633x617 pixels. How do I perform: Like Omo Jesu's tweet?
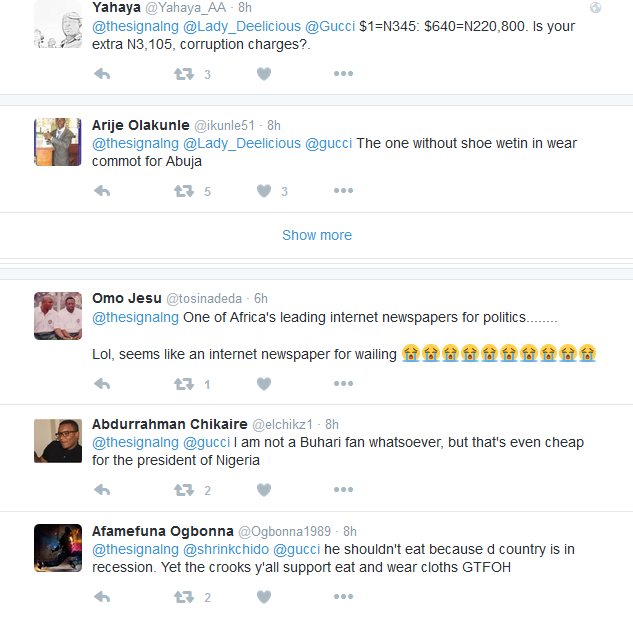click(x=264, y=384)
